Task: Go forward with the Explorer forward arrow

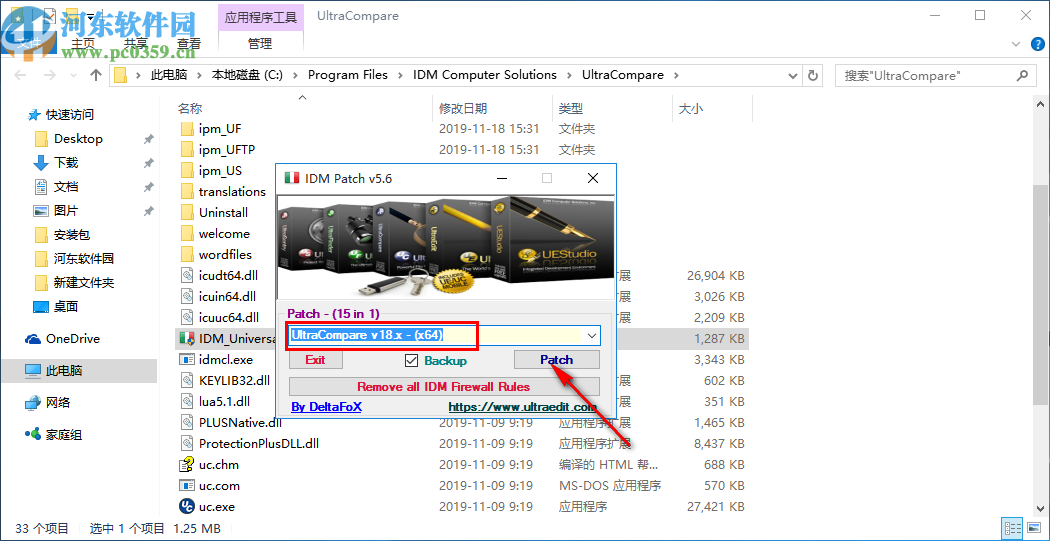Action: coord(49,75)
